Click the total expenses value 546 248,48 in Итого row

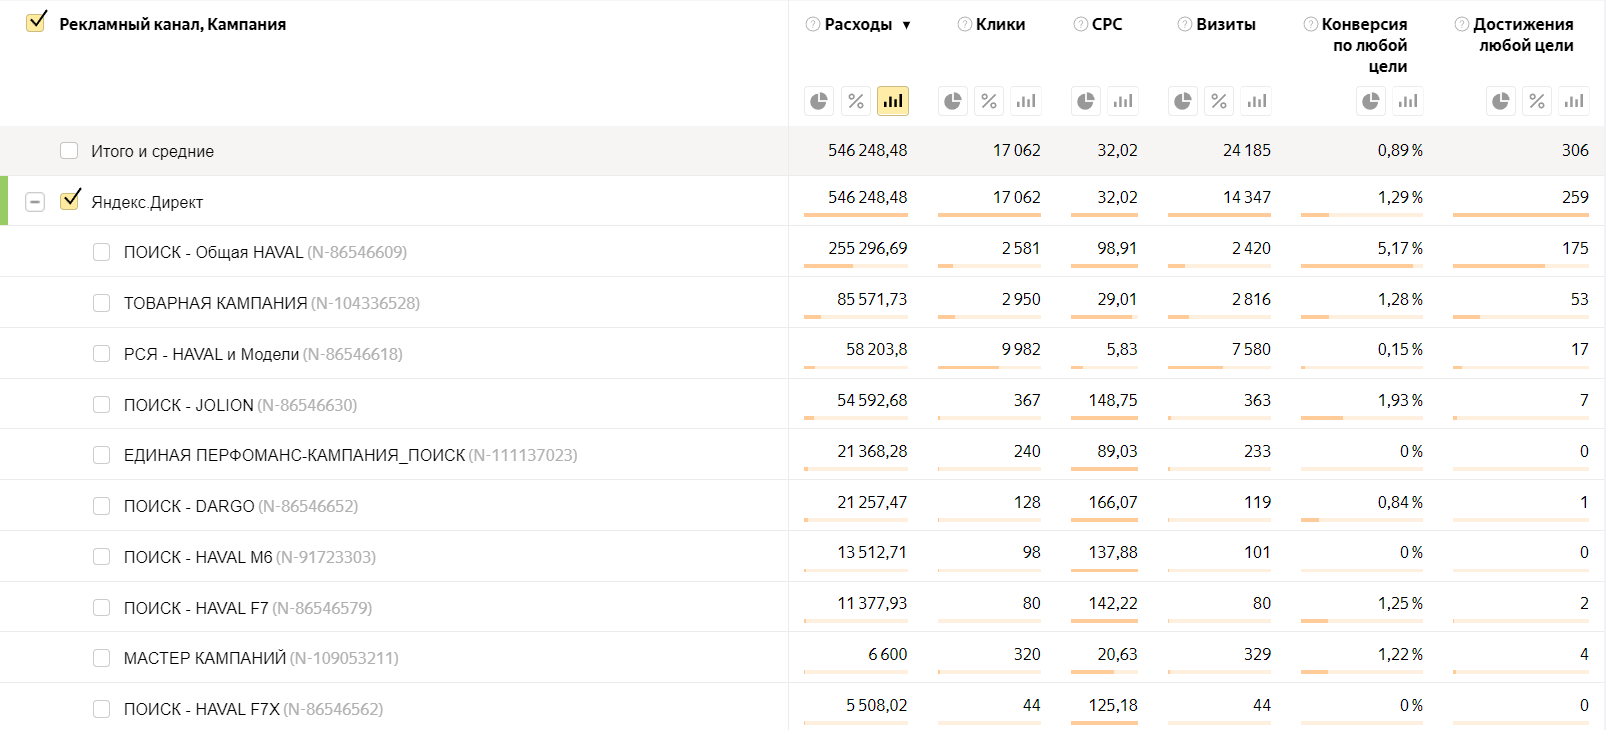pos(867,150)
